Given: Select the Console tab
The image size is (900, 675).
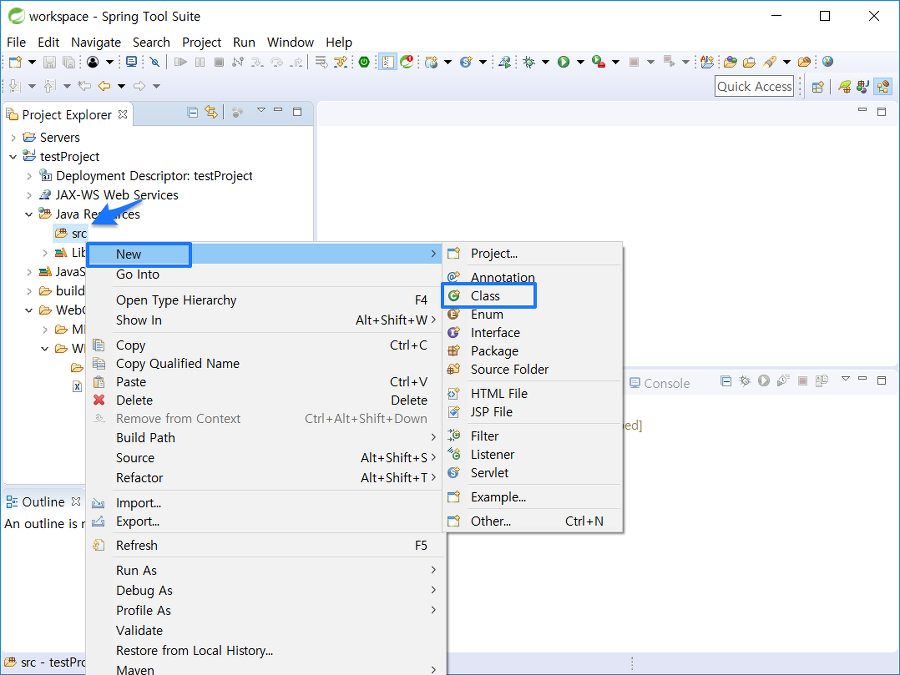Looking at the screenshot, I should point(660,383).
